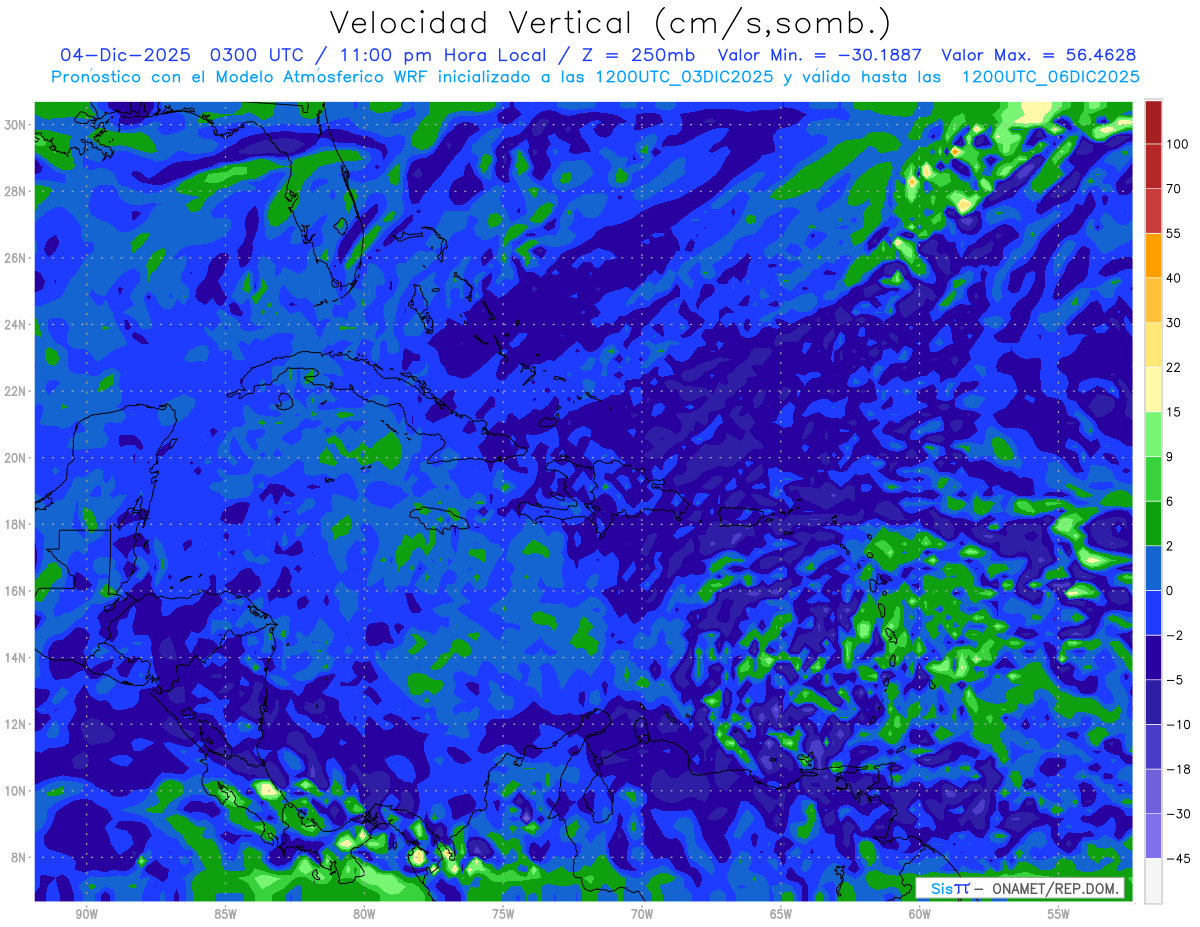The height and width of the screenshot is (927, 1200).
Task: Click the colorbar label '15'
Action: click(1174, 411)
